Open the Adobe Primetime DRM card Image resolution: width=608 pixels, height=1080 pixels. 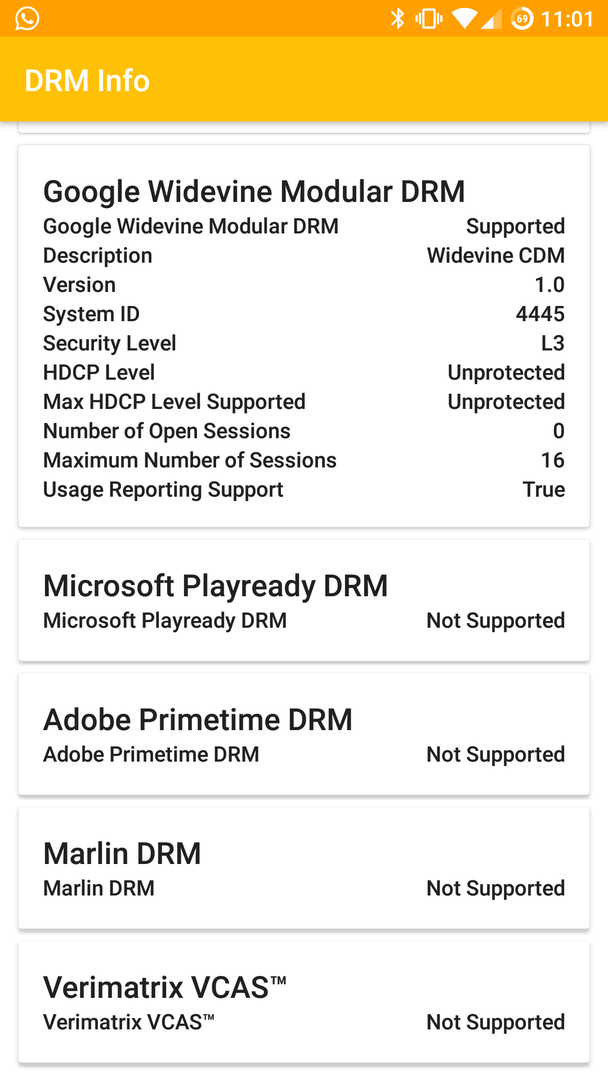coord(303,734)
